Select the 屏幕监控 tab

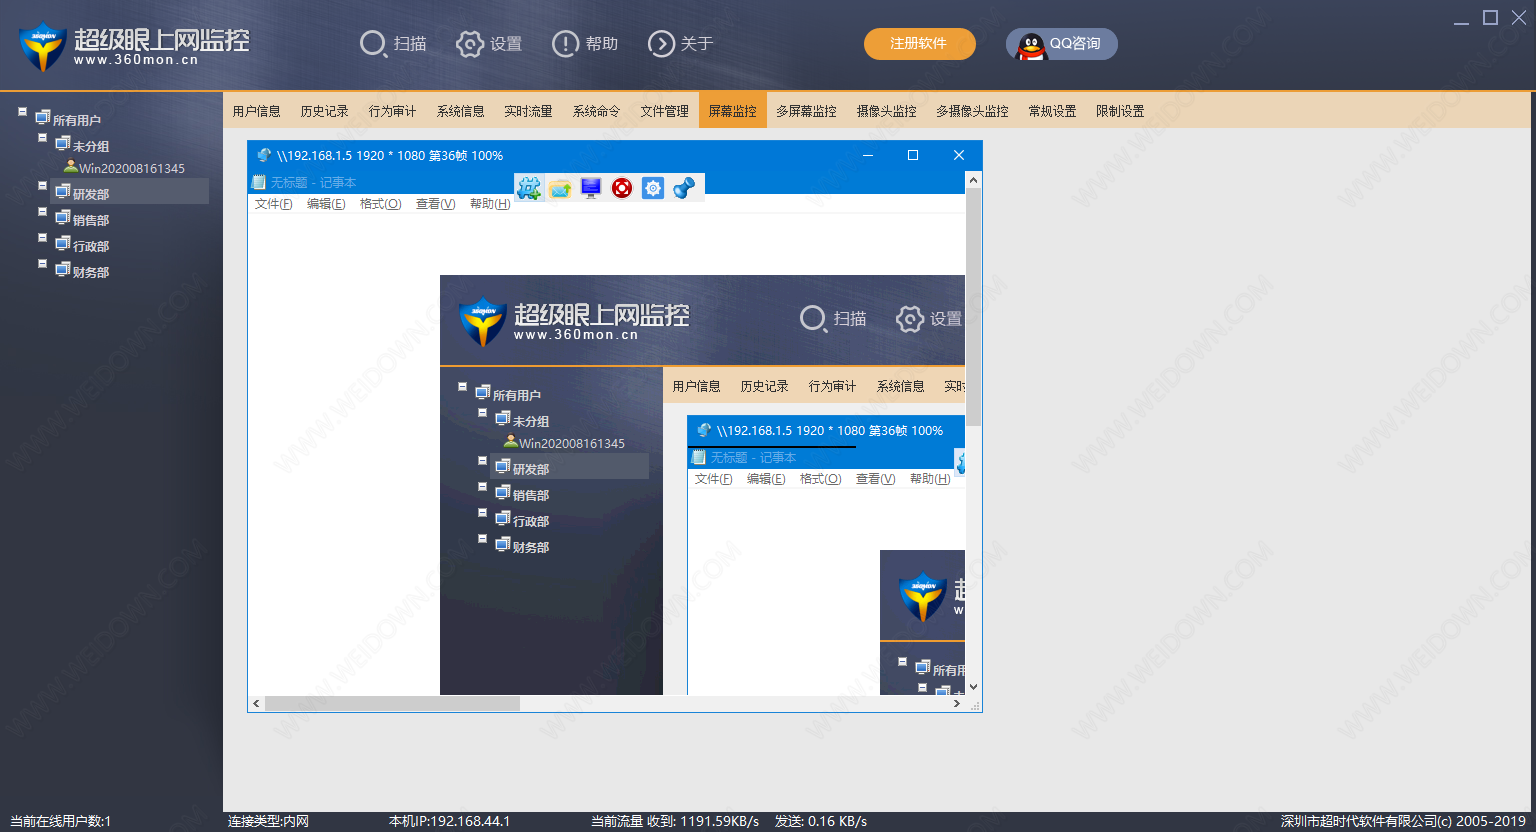click(733, 111)
